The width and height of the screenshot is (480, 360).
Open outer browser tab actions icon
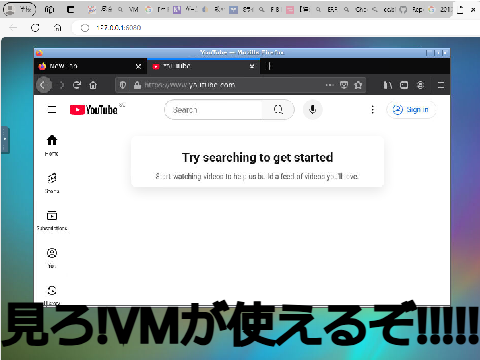[x=70, y=9]
